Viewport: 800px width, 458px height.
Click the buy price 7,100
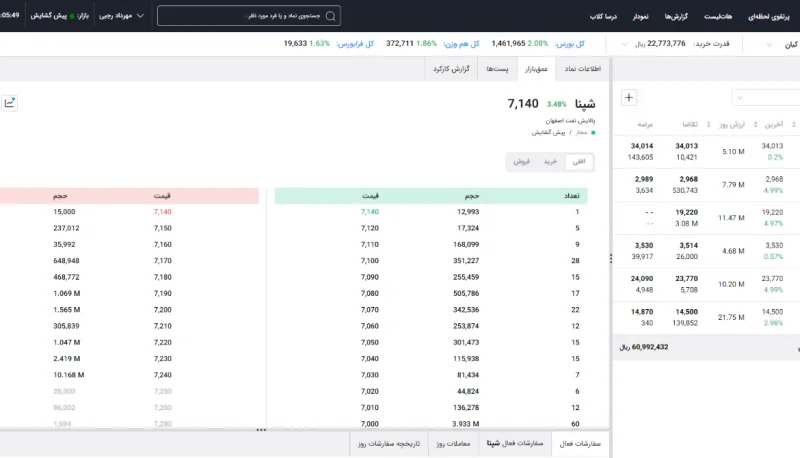[x=370, y=261]
